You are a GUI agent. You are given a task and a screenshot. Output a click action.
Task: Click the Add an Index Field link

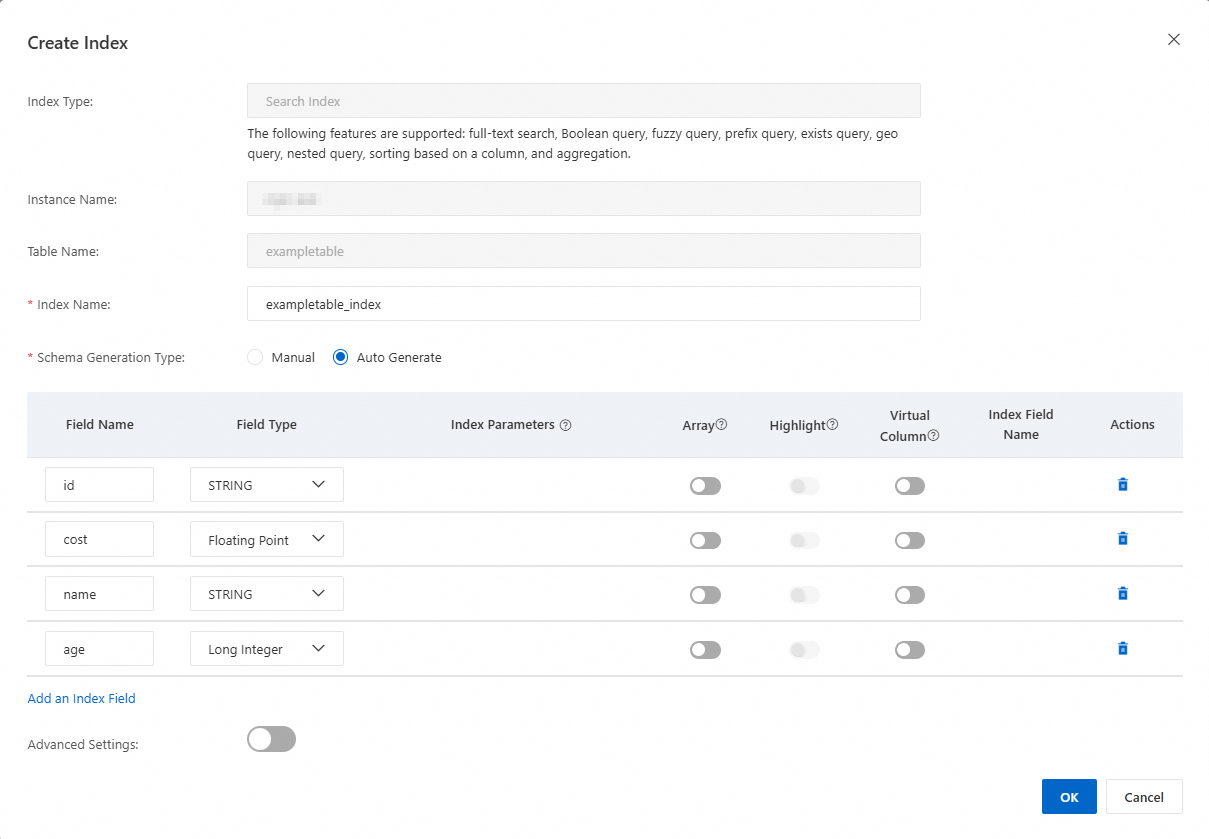tap(81, 699)
